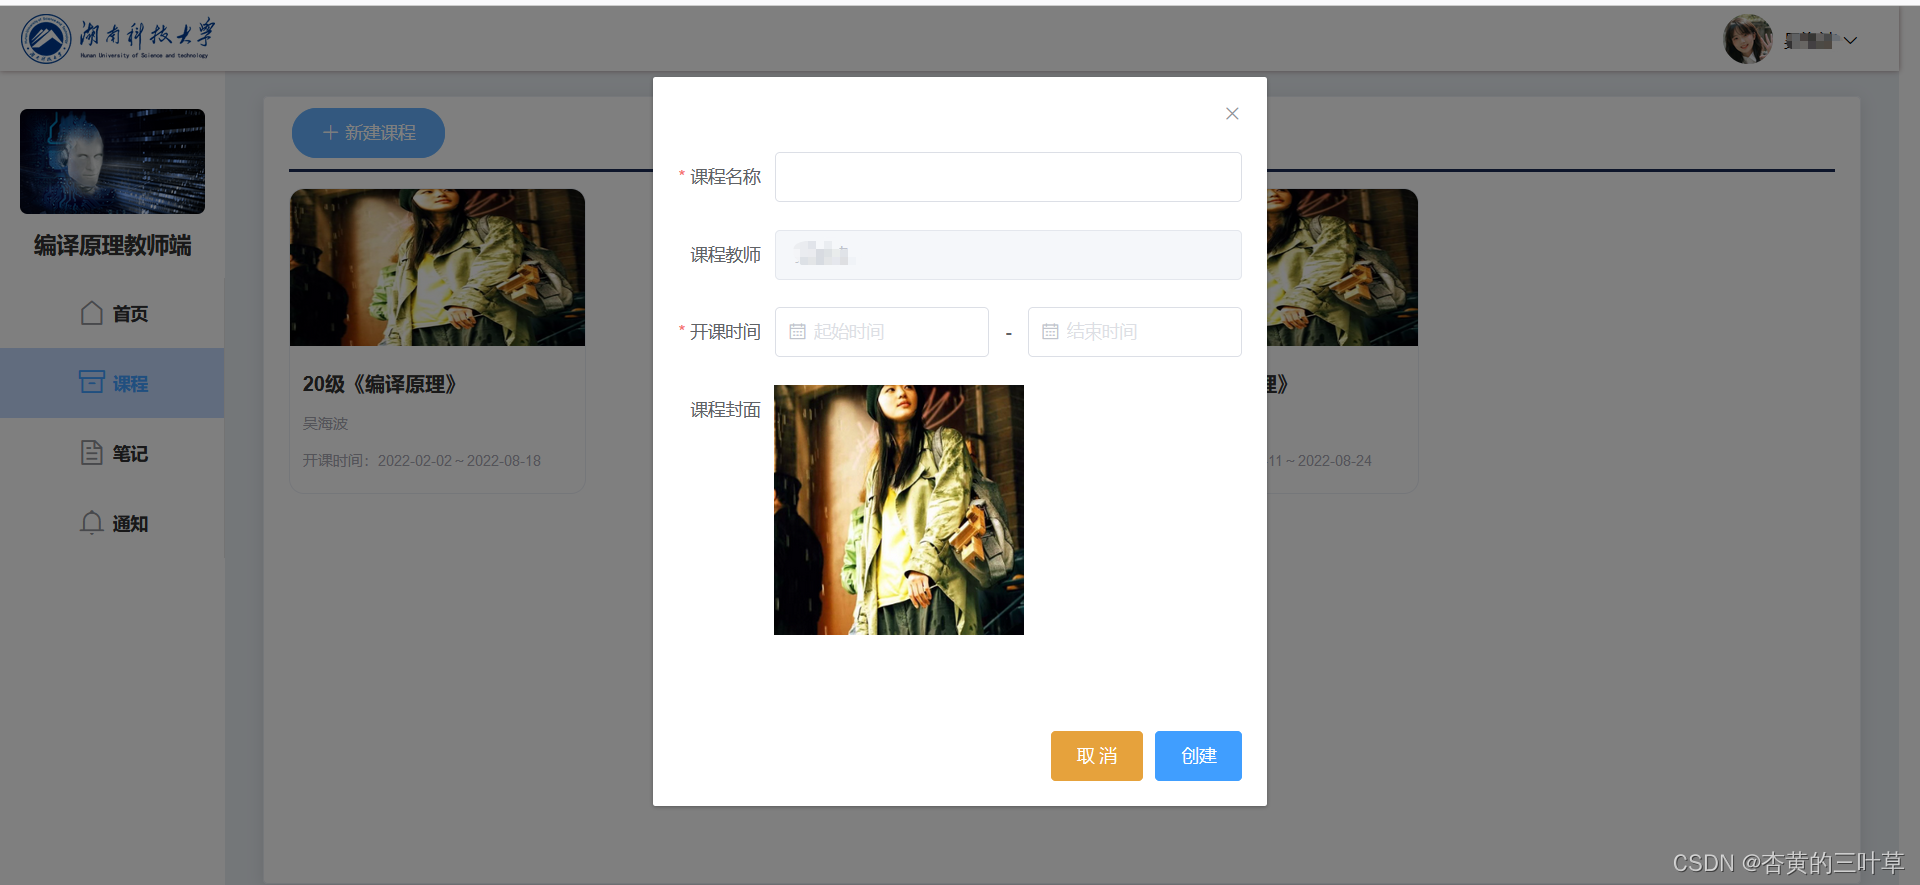Click the calendar icon in 结束时间
This screenshot has width=1920, height=885.
coord(1050,332)
